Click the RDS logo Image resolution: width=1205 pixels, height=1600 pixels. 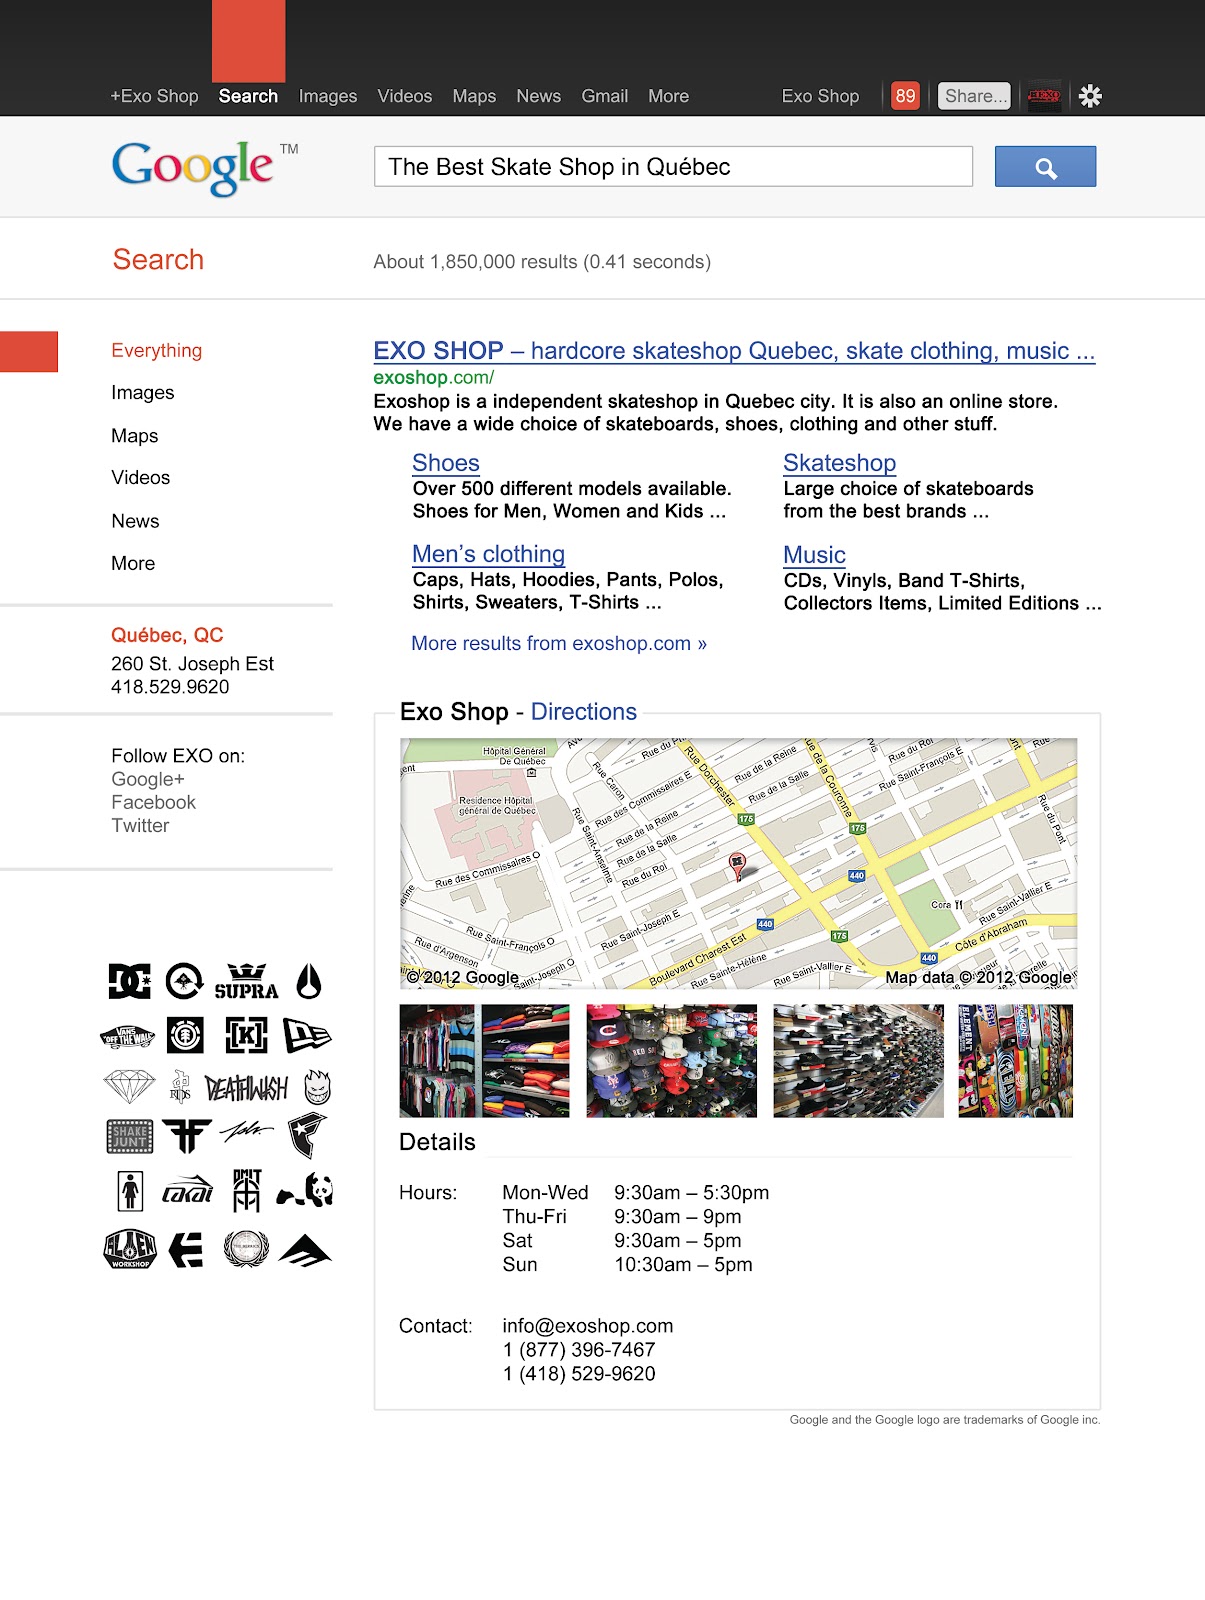(x=180, y=1086)
